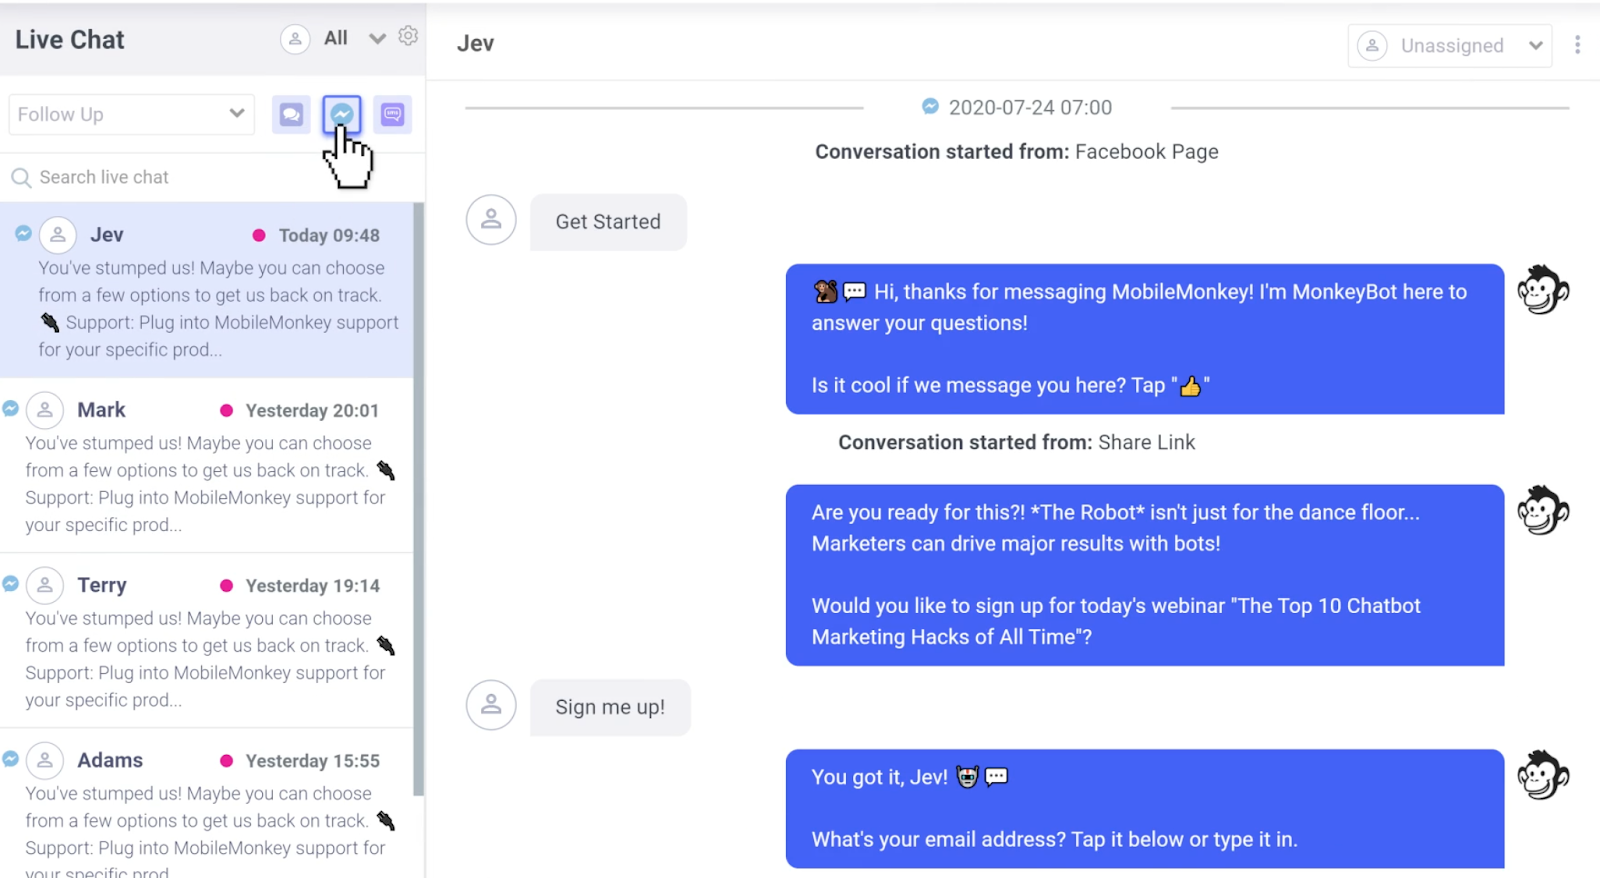The height and width of the screenshot is (878, 1600).
Task: Click the MonkeyBot avatar beside the email question
Action: click(x=1543, y=775)
